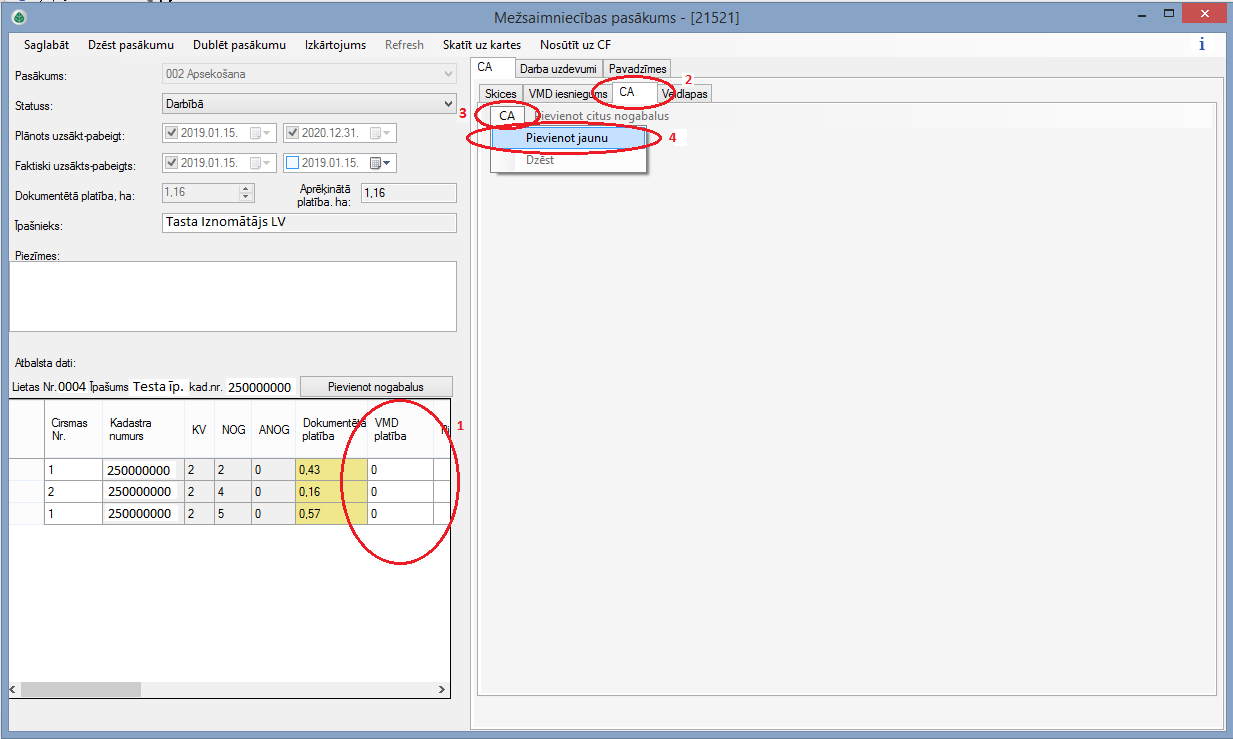Image resolution: width=1233 pixels, height=739 pixels.
Task: Open the Pasākums dropdown 002 Apsekošana
Action: click(448, 74)
